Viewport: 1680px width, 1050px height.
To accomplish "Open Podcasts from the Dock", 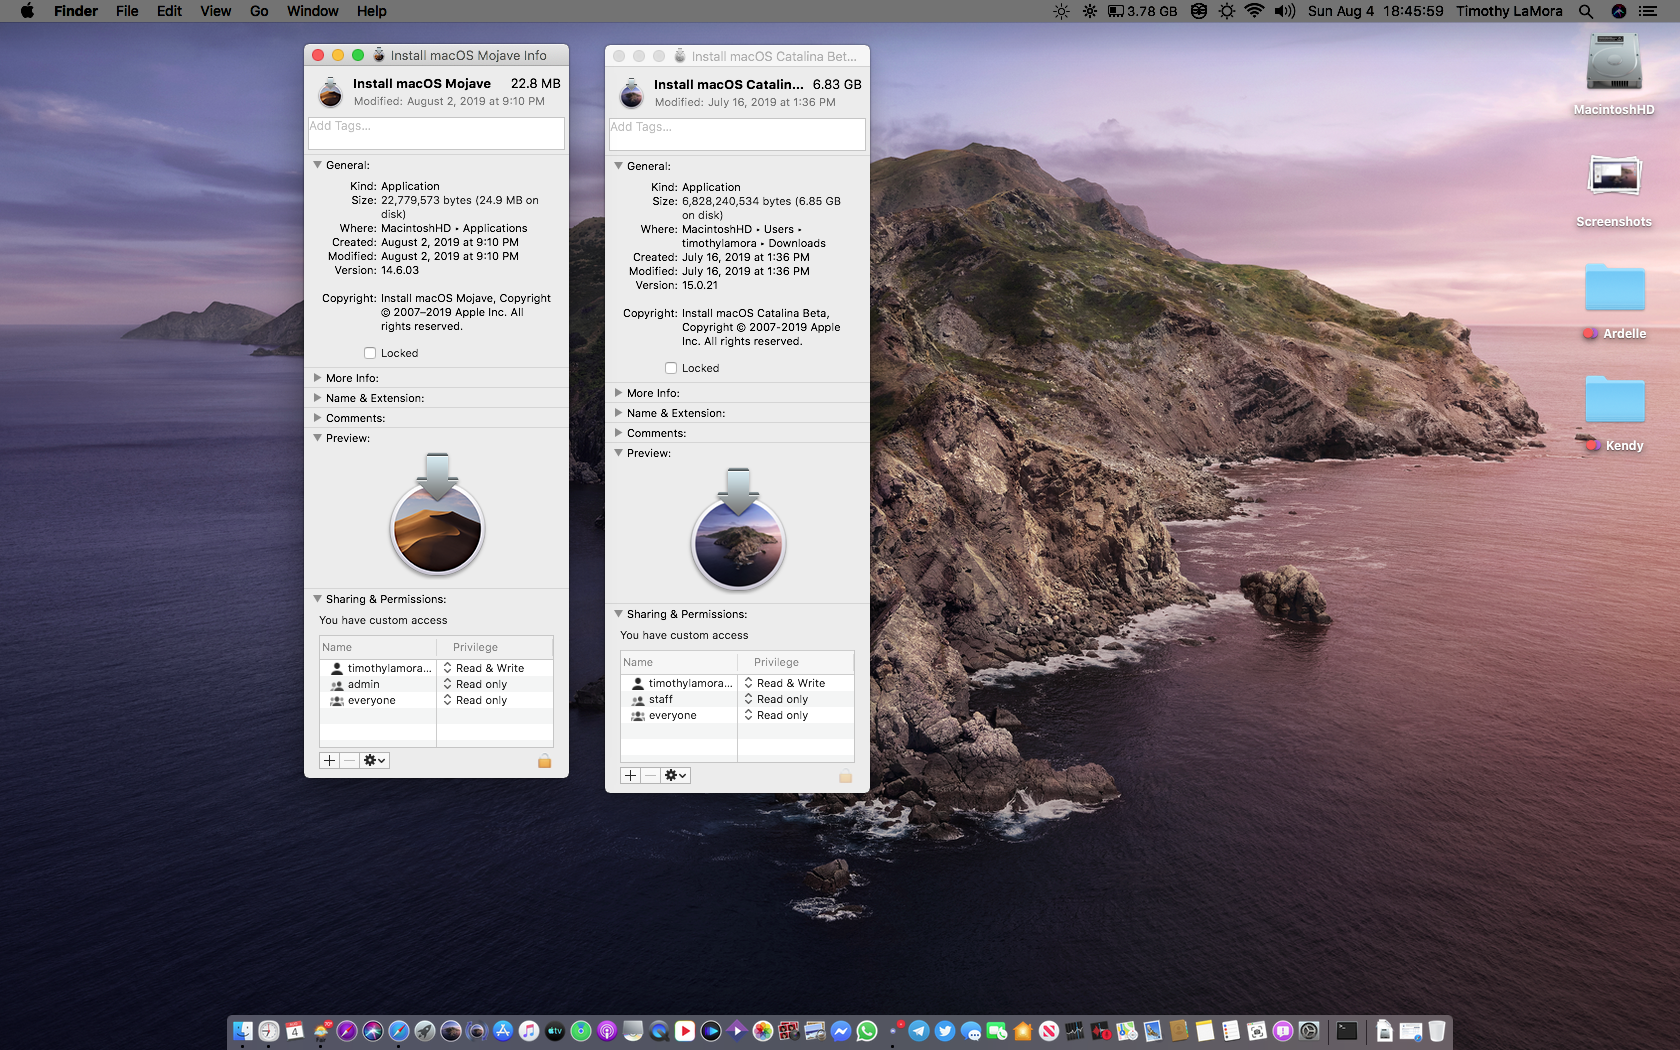I will [x=606, y=1031].
